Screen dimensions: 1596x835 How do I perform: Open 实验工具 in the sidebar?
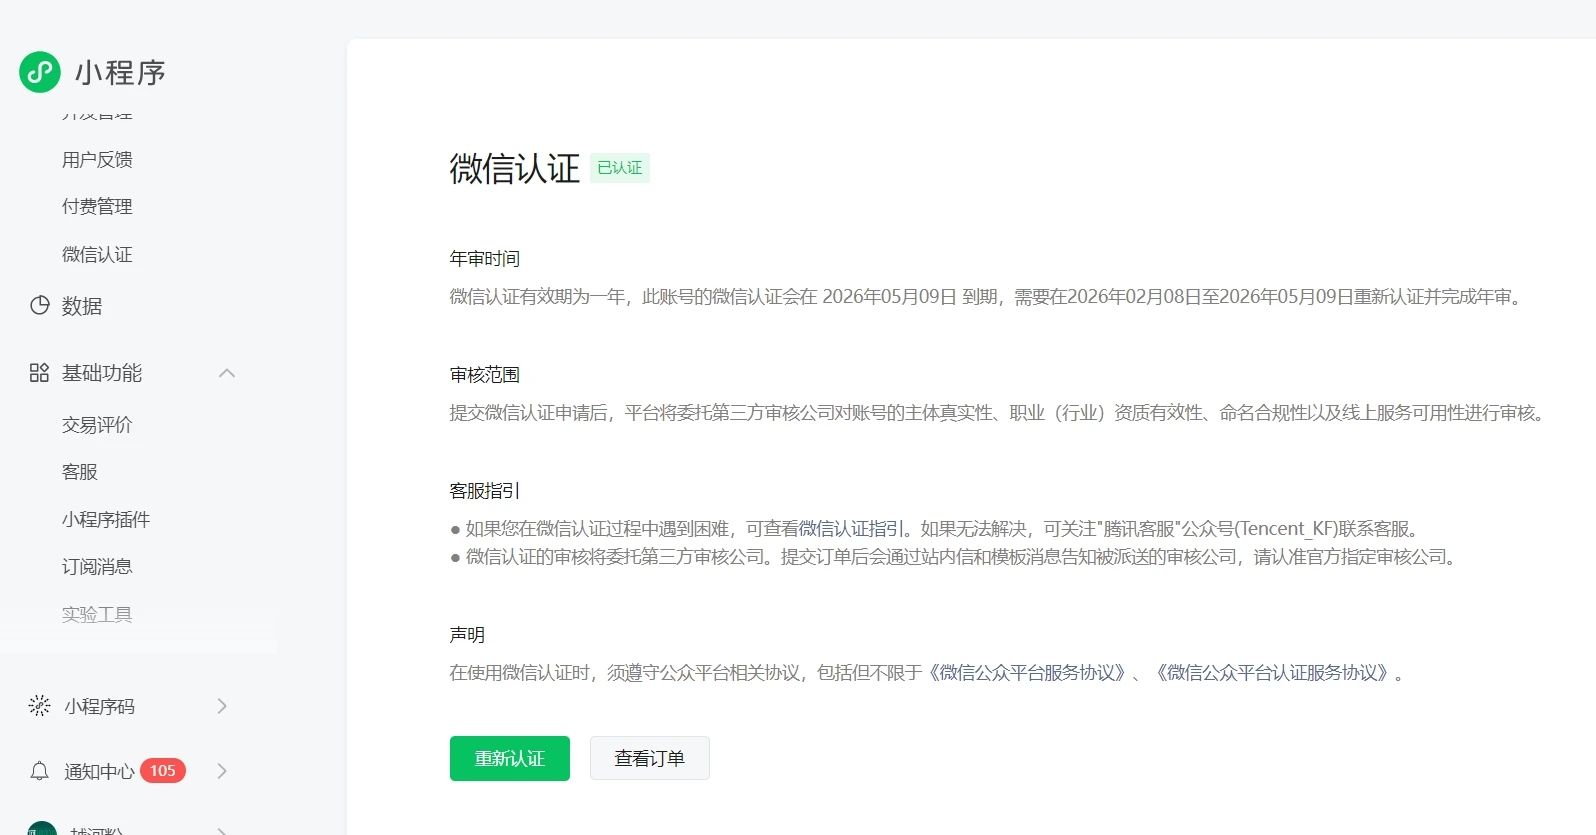97,614
